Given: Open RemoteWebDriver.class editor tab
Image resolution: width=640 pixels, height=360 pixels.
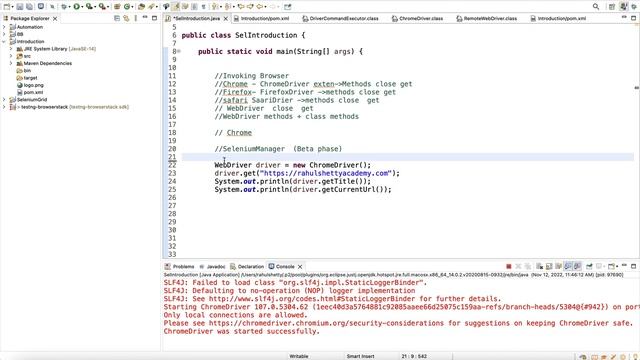Looking at the screenshot, I should tap(487, 18).
